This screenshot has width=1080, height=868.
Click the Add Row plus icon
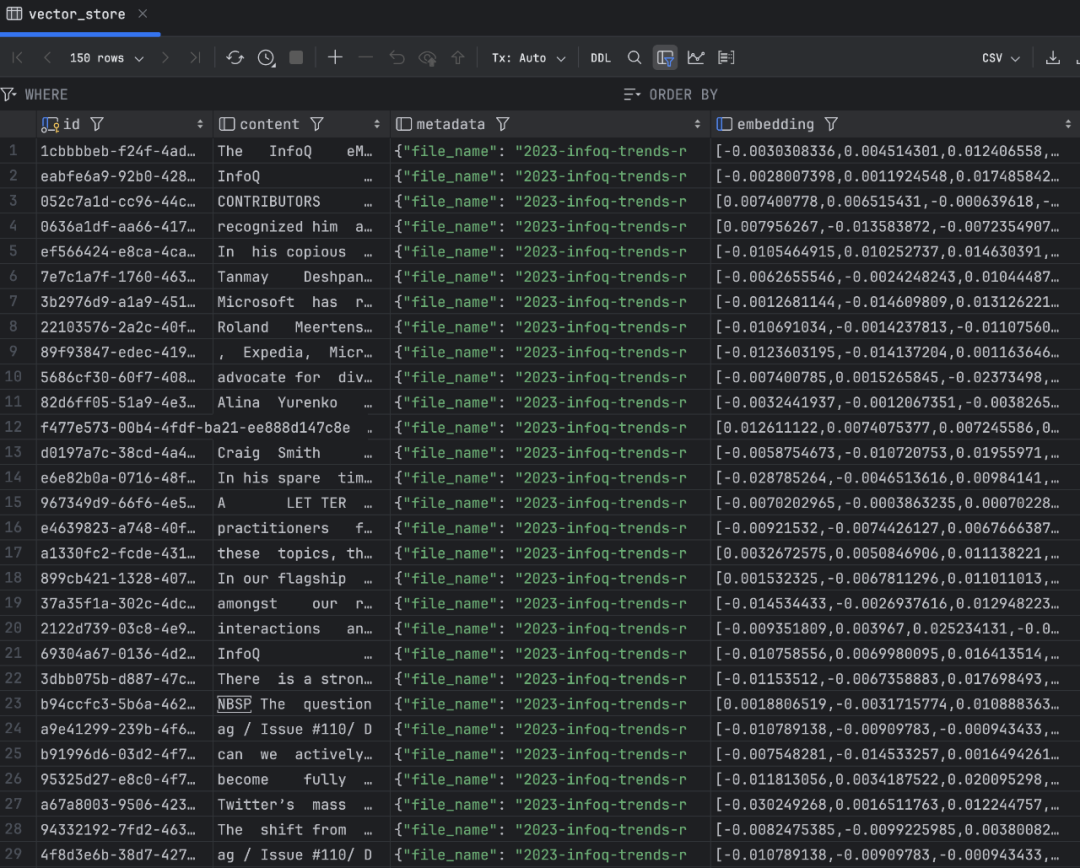pyautogui.click(x=335, y=58)
